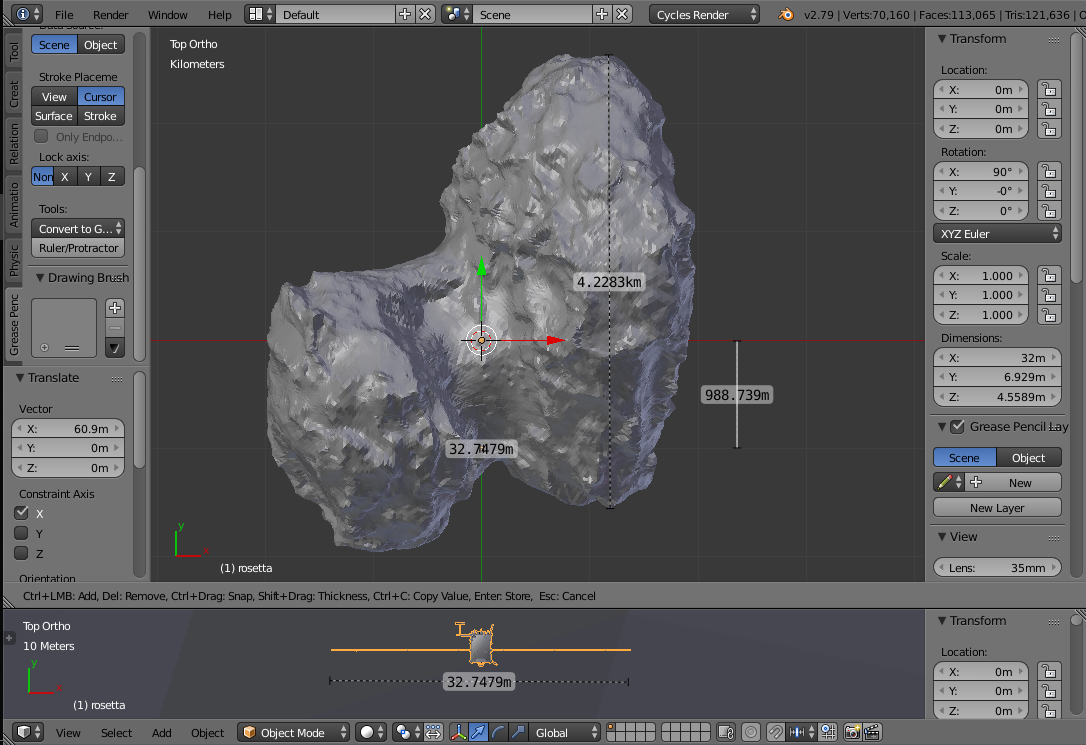The width and height of the screenshot is (1086, 745).
Task: Toggle the snap magnet icon
Action: (x=776, y=732)
